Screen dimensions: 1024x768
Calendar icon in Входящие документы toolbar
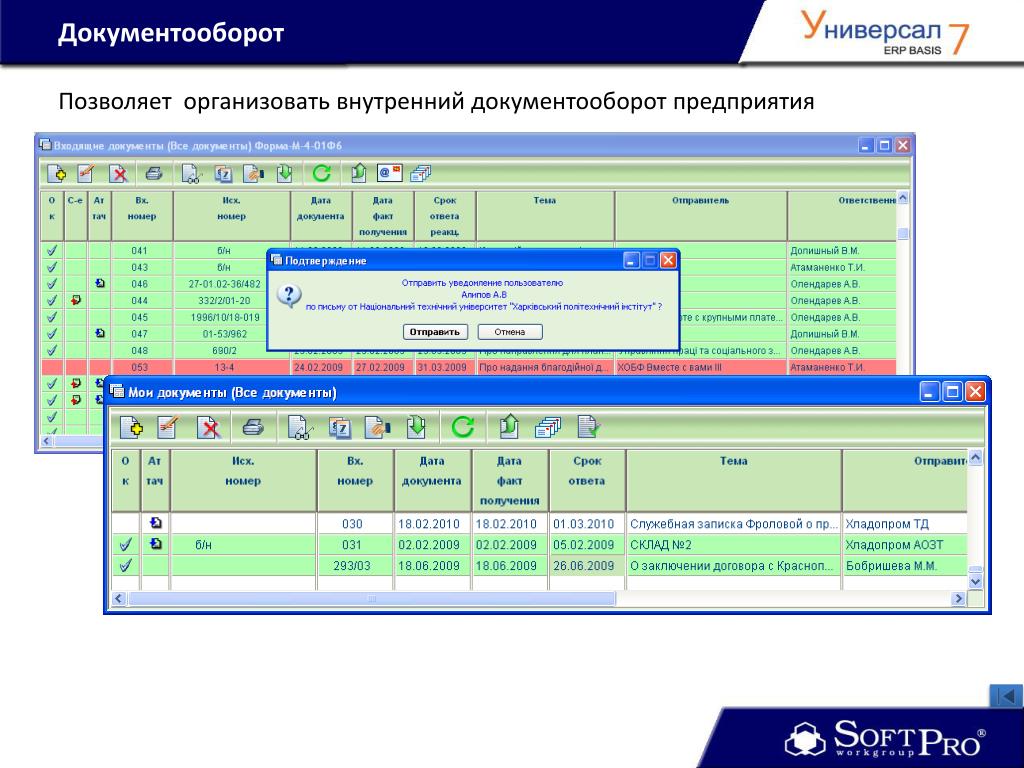tap(223, 174)
